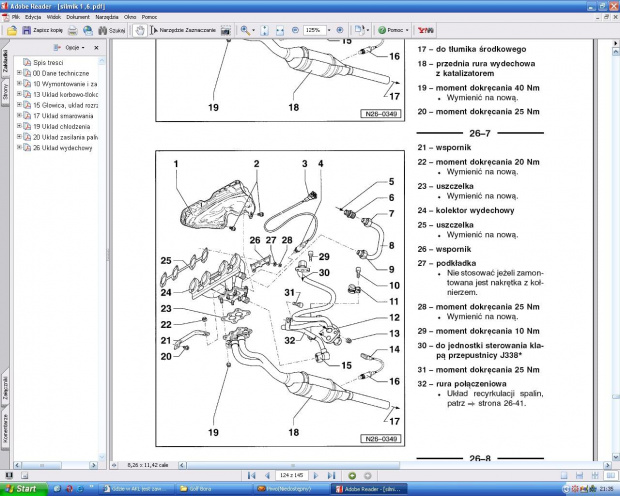Go back to previous view green arrow
This screenshot has height=496, width=620.
[x=352, y=476]
